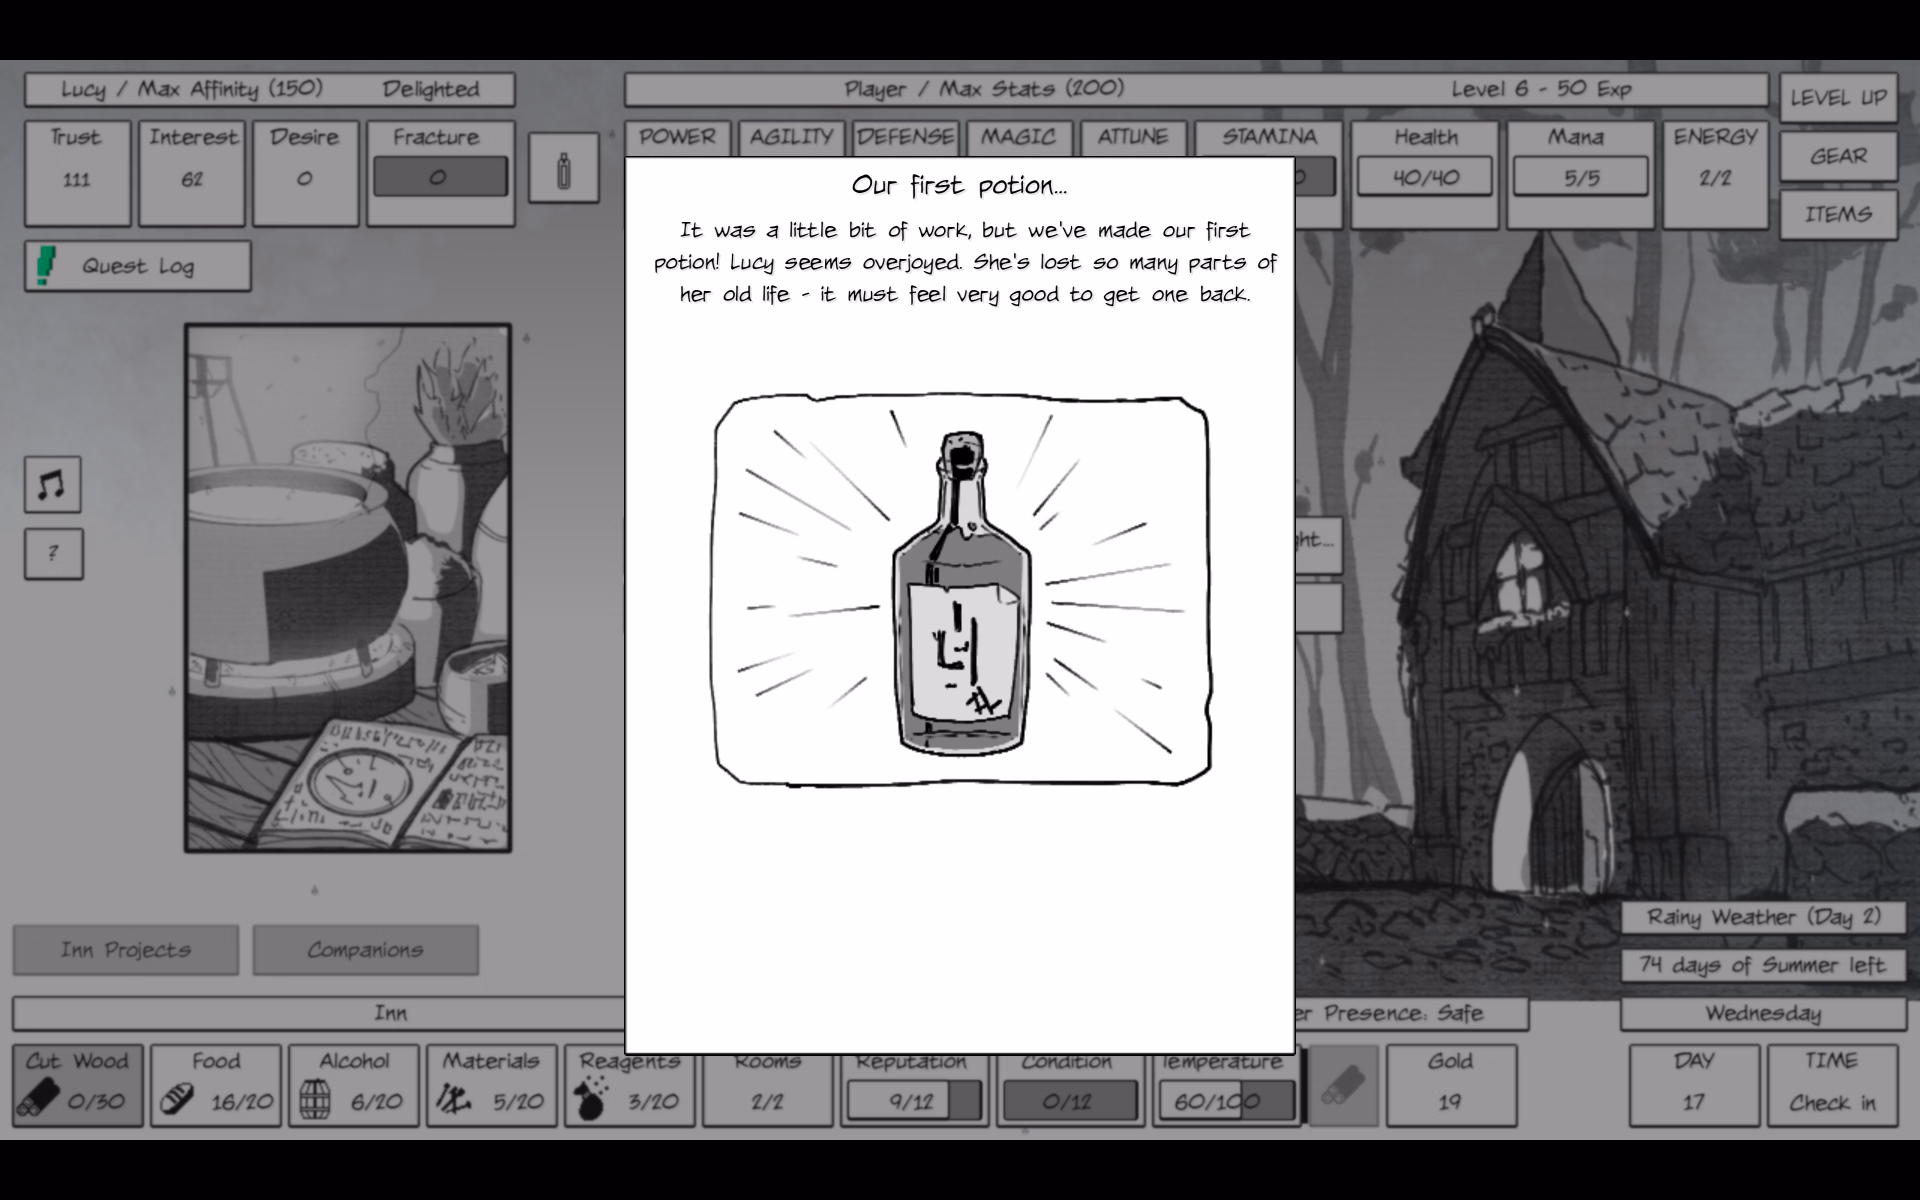
Task: Click the Reagents potion icon
Action: (x=591, y=1098)
